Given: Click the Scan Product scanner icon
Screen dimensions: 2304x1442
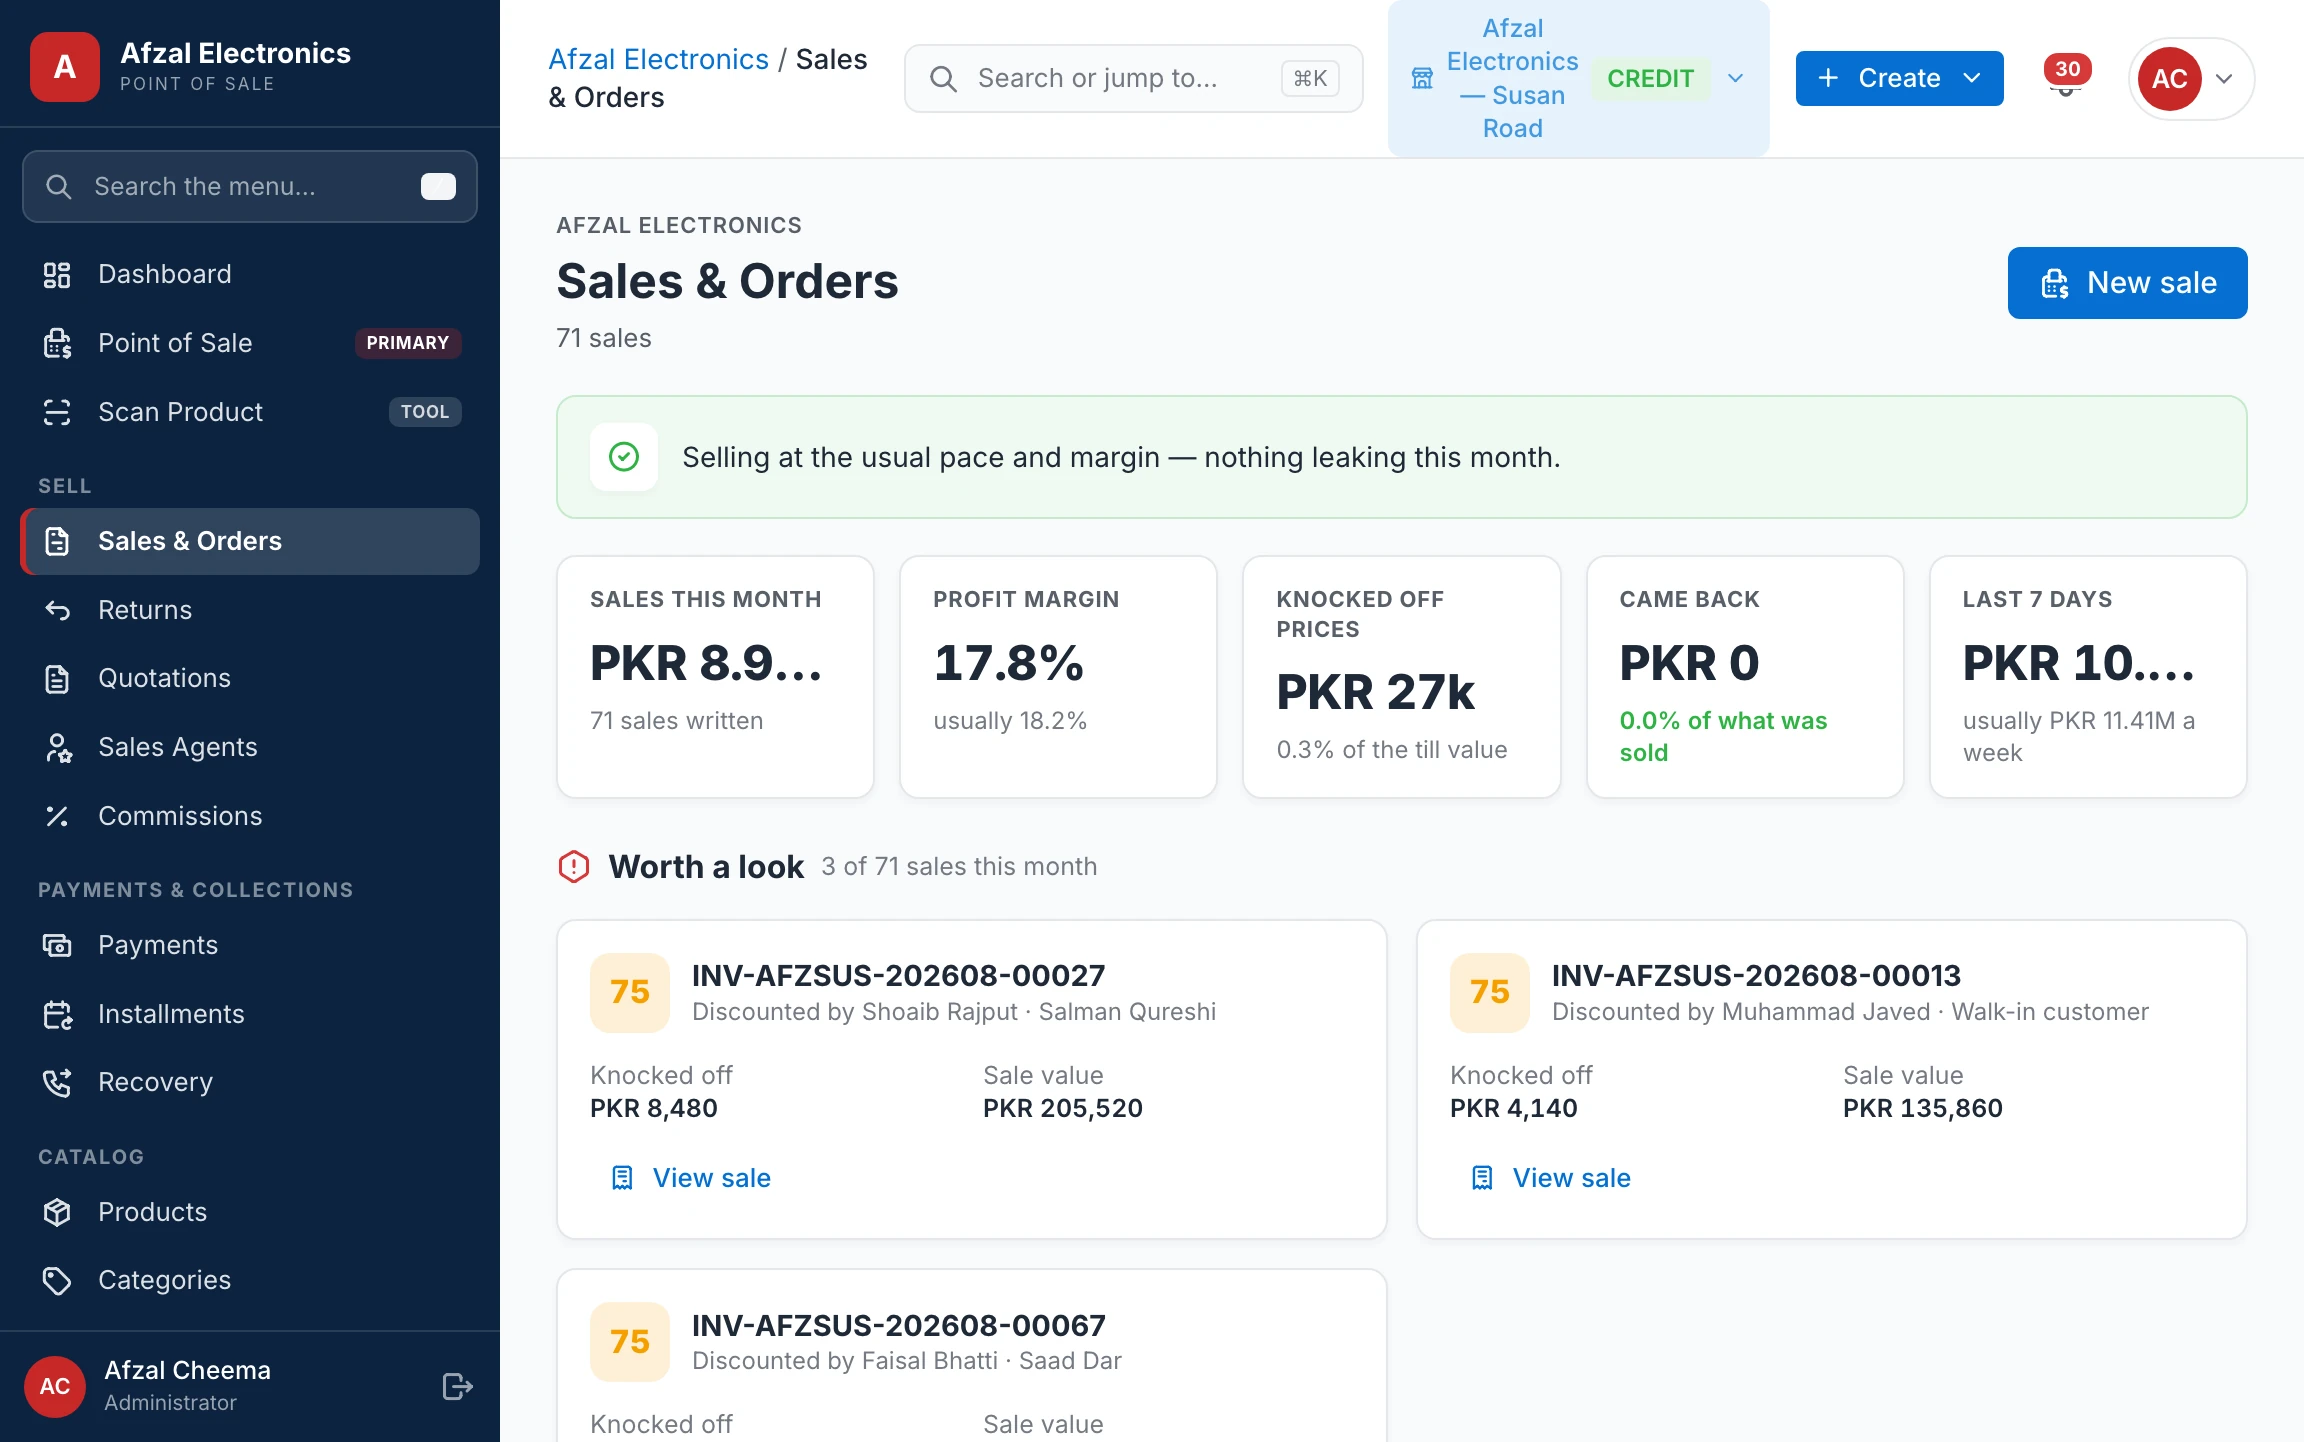Looking at the screenshot, I should [57, 412].
